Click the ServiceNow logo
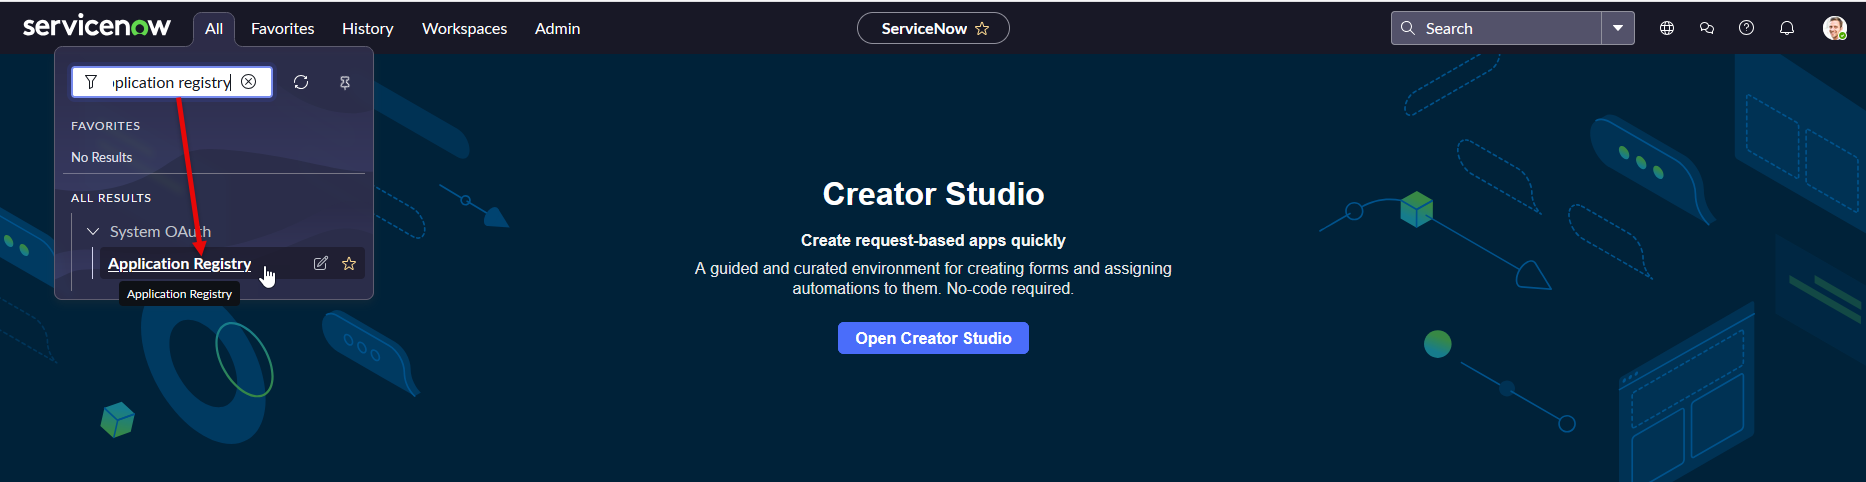Screen dimensions: 1866x482 pos(97,27)
